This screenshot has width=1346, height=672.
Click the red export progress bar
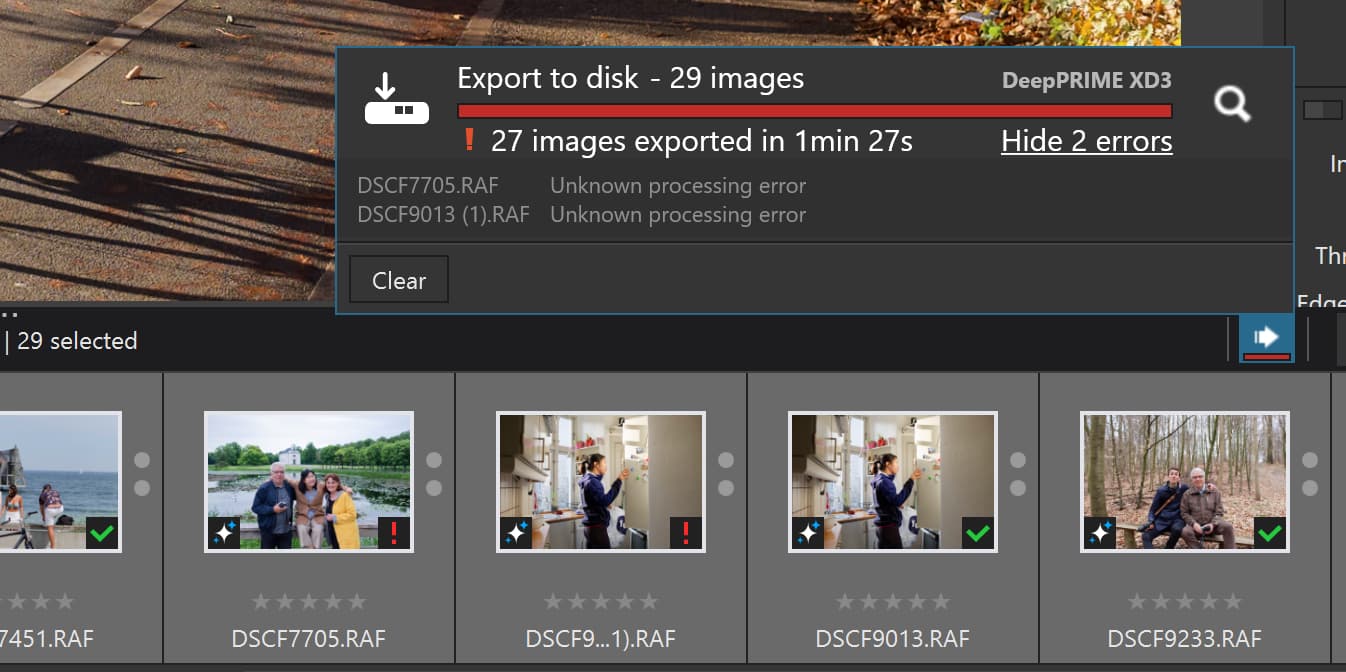(x=814, y=111)
